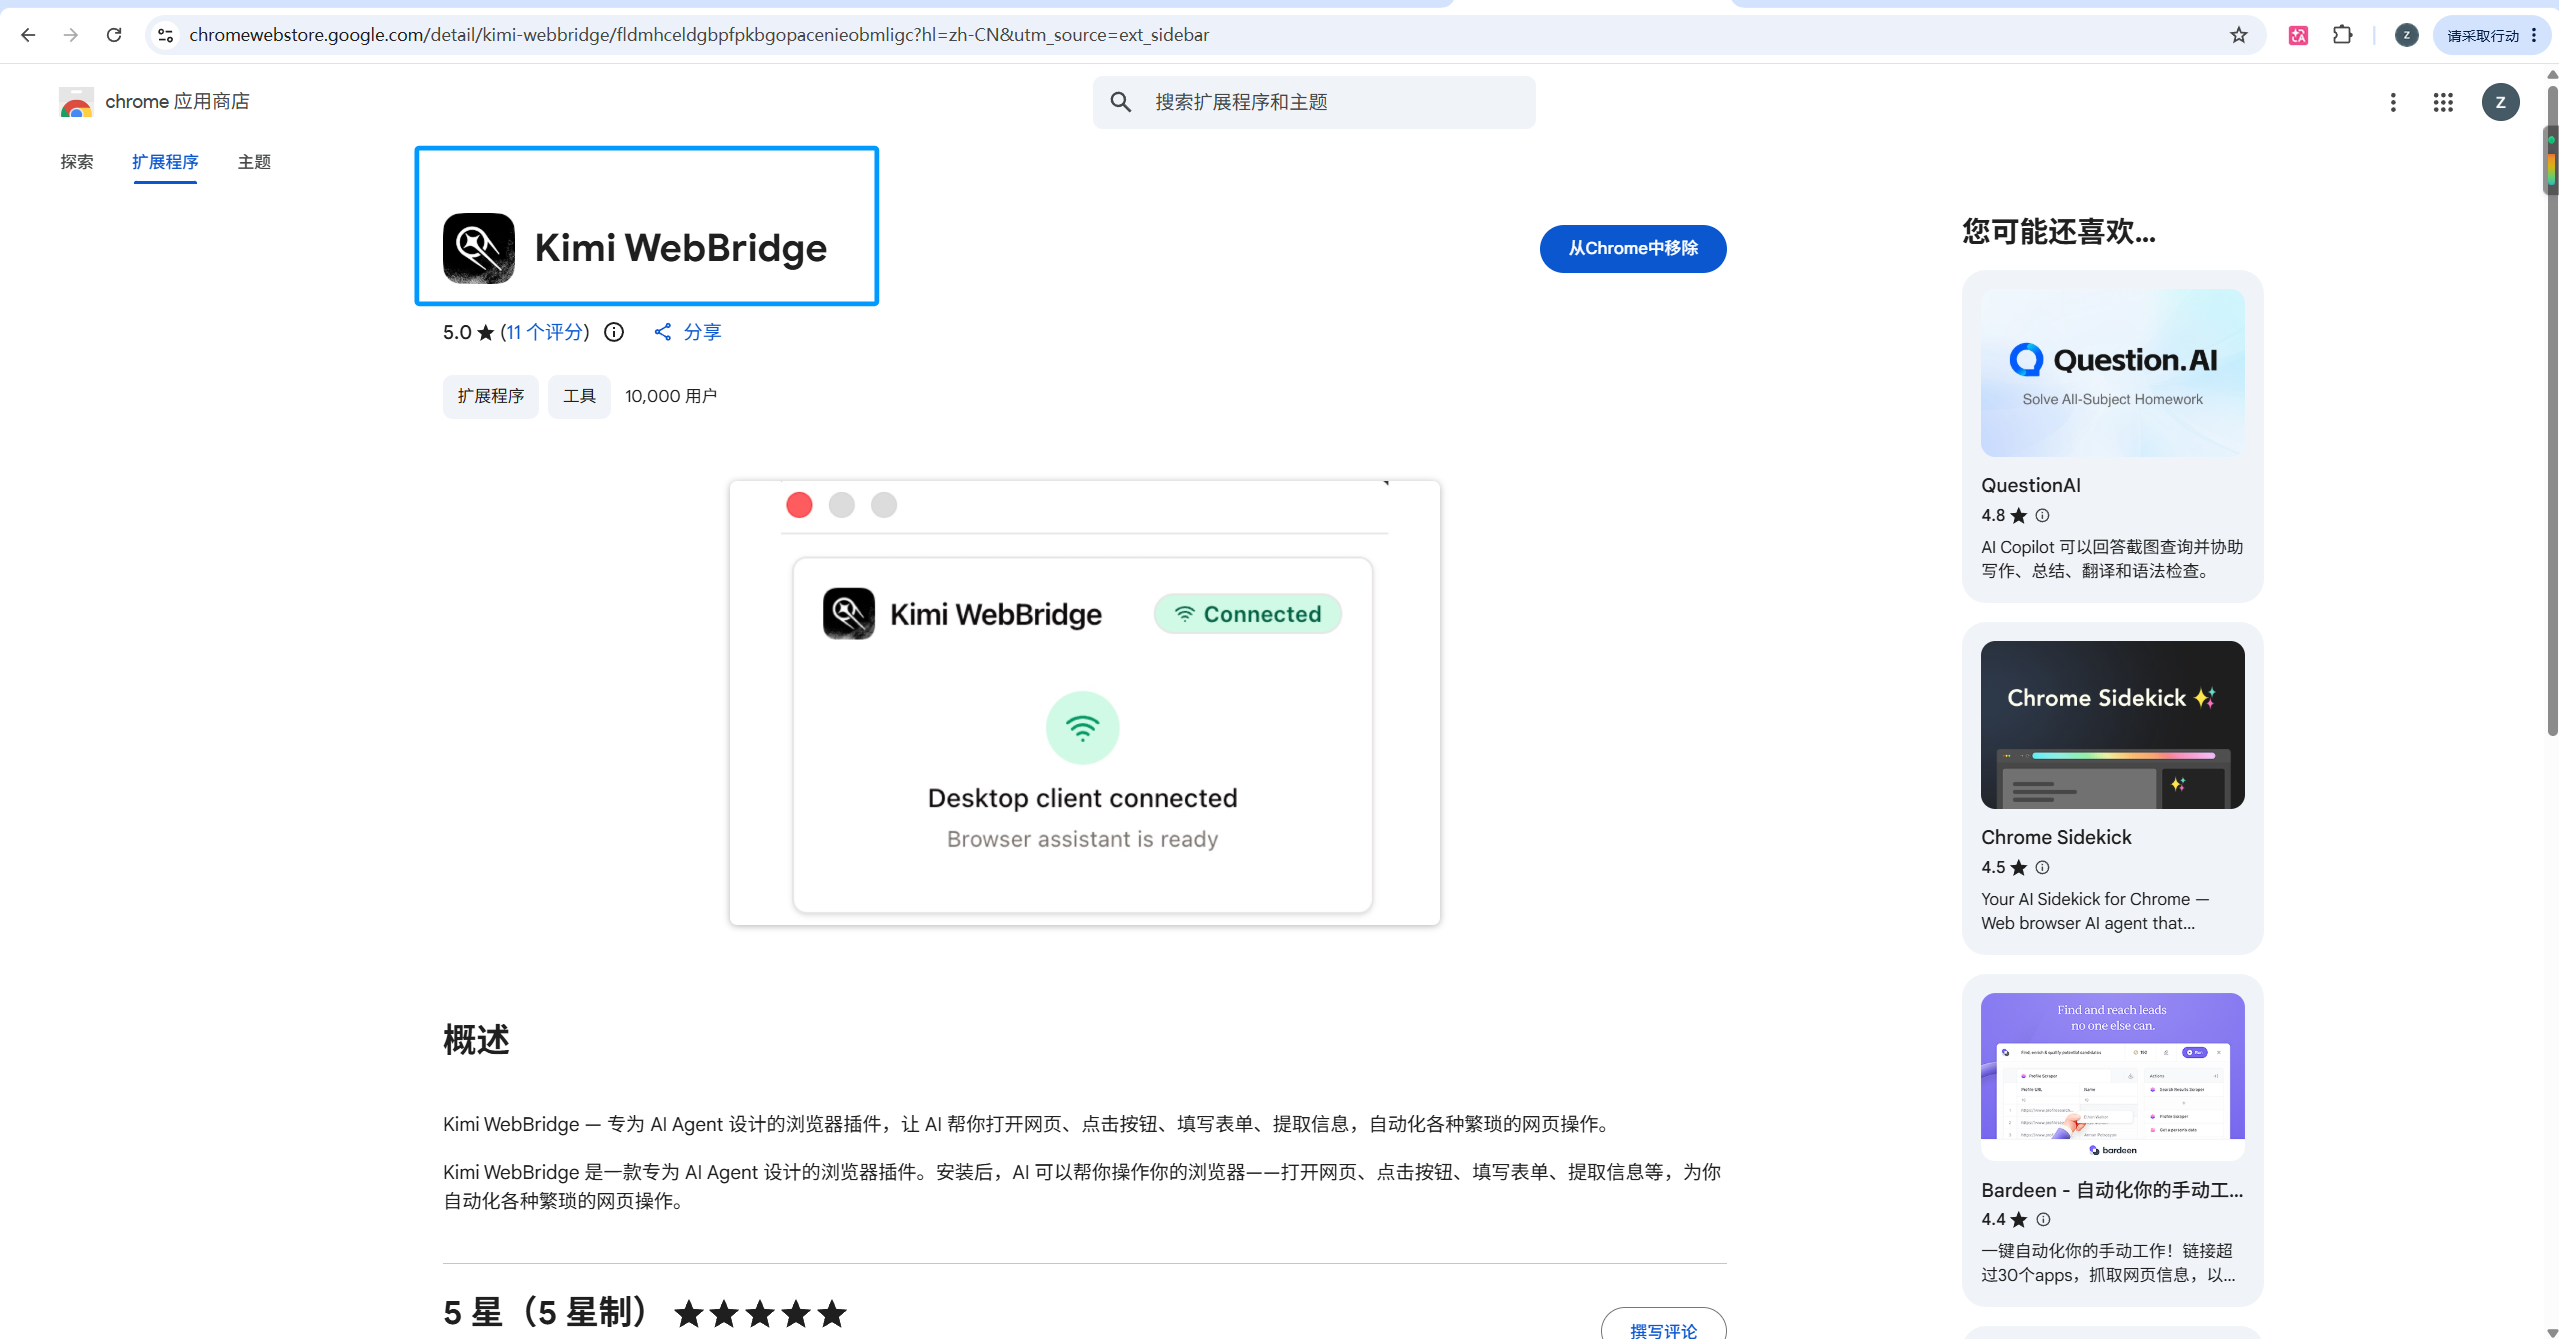Image resolution: width=2559 pixels, height=1339 pixels.
Task: Switch to the 扩展程序 tab
Action: tap(165, 162)
